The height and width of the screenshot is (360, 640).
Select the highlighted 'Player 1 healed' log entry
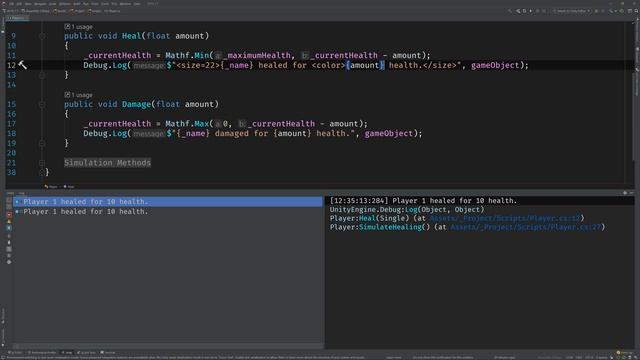click(x=167, y=202)
